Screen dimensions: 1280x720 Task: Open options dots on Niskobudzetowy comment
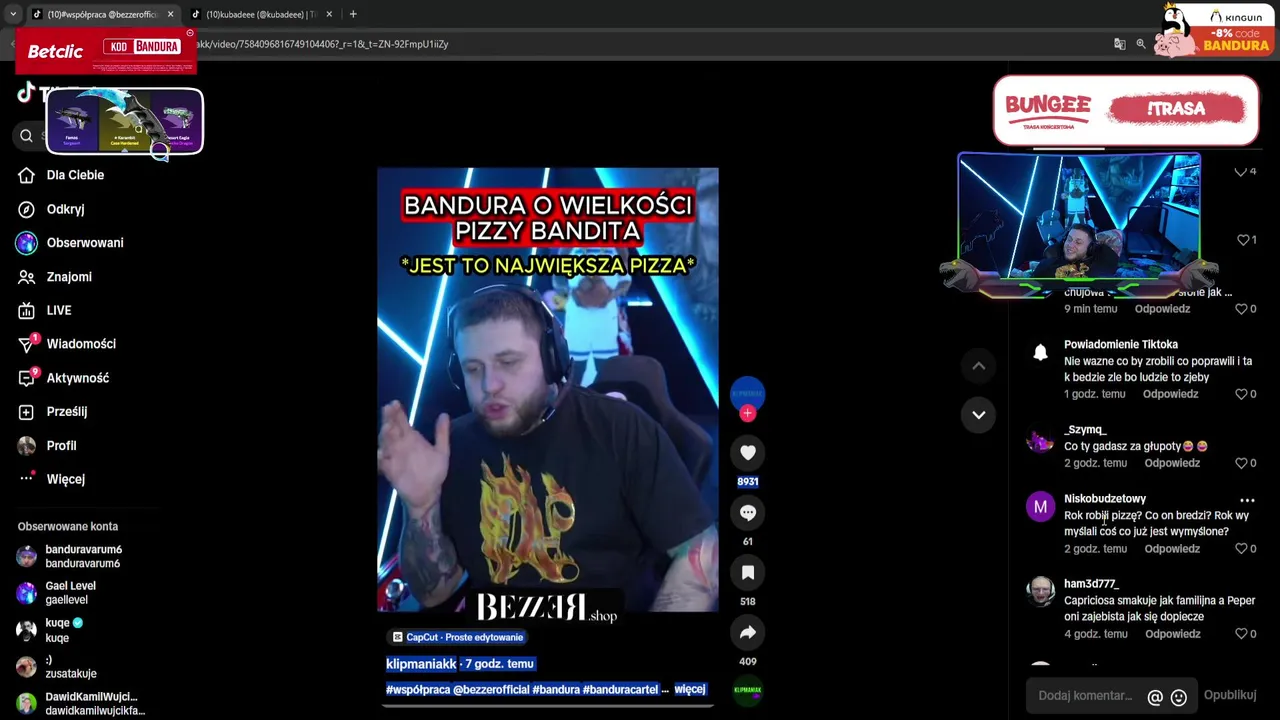point(1247,500)
